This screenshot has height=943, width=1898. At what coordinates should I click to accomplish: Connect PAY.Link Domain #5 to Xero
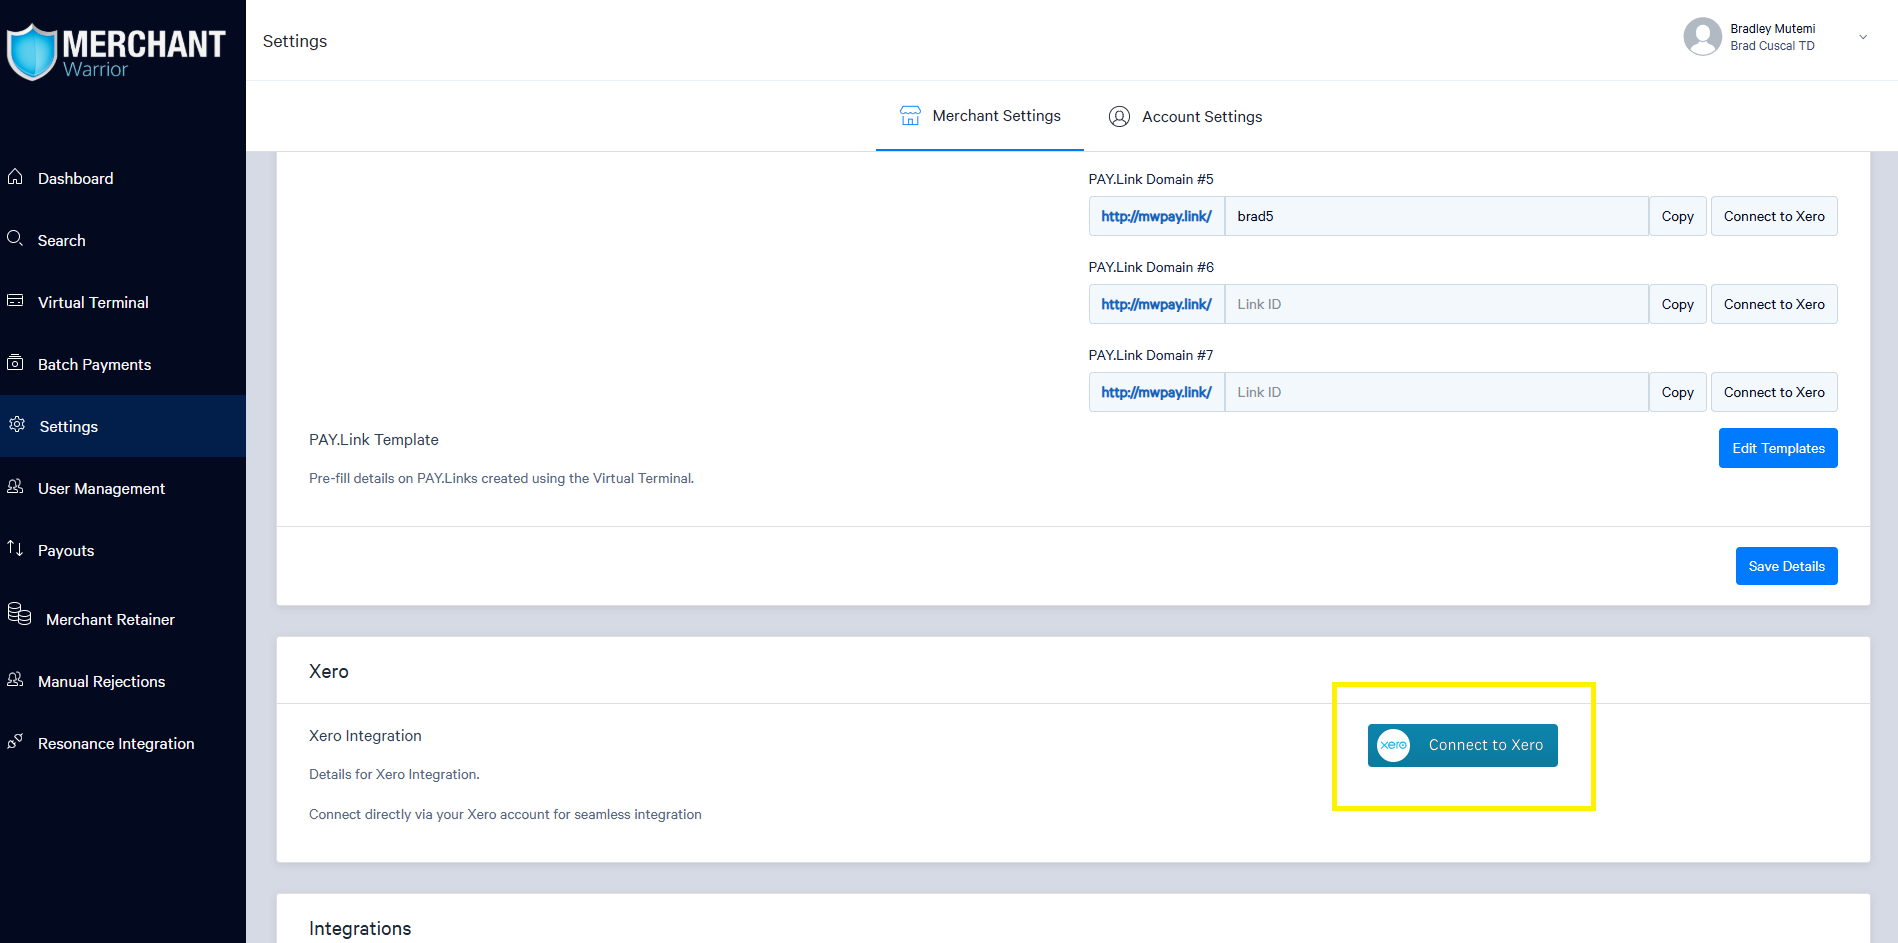click(x=1774, y=216)
